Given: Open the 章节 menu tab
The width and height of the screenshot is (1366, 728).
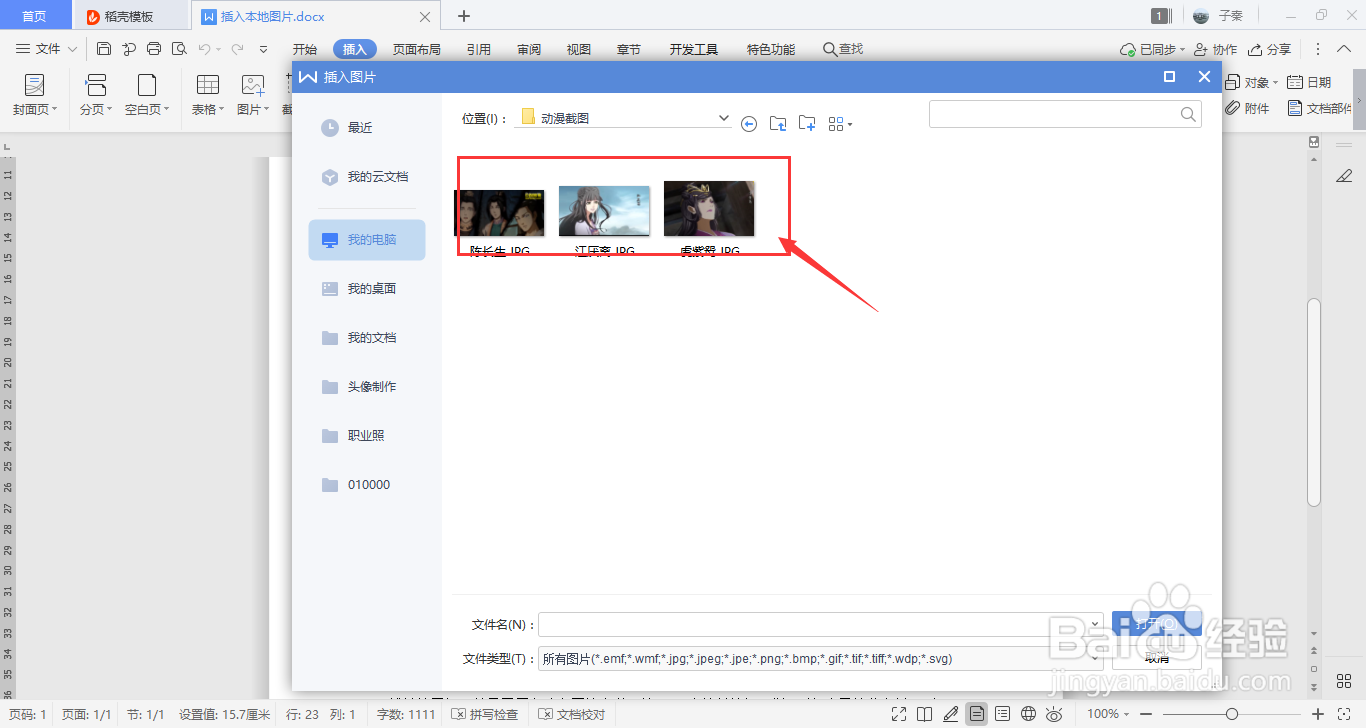Looking at the screenshot, I should [x=628, y=48].
